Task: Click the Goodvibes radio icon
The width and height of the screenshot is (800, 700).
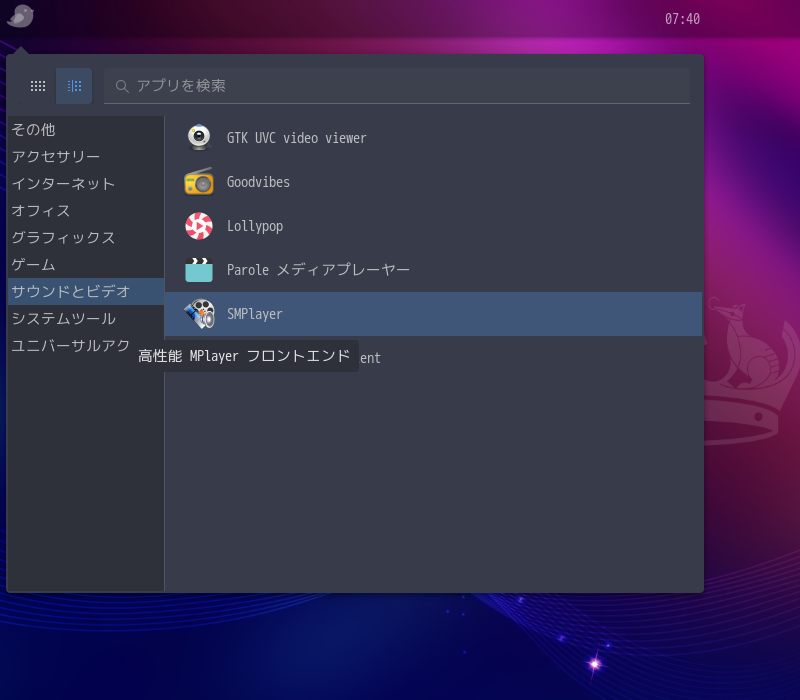Action: 199,182
